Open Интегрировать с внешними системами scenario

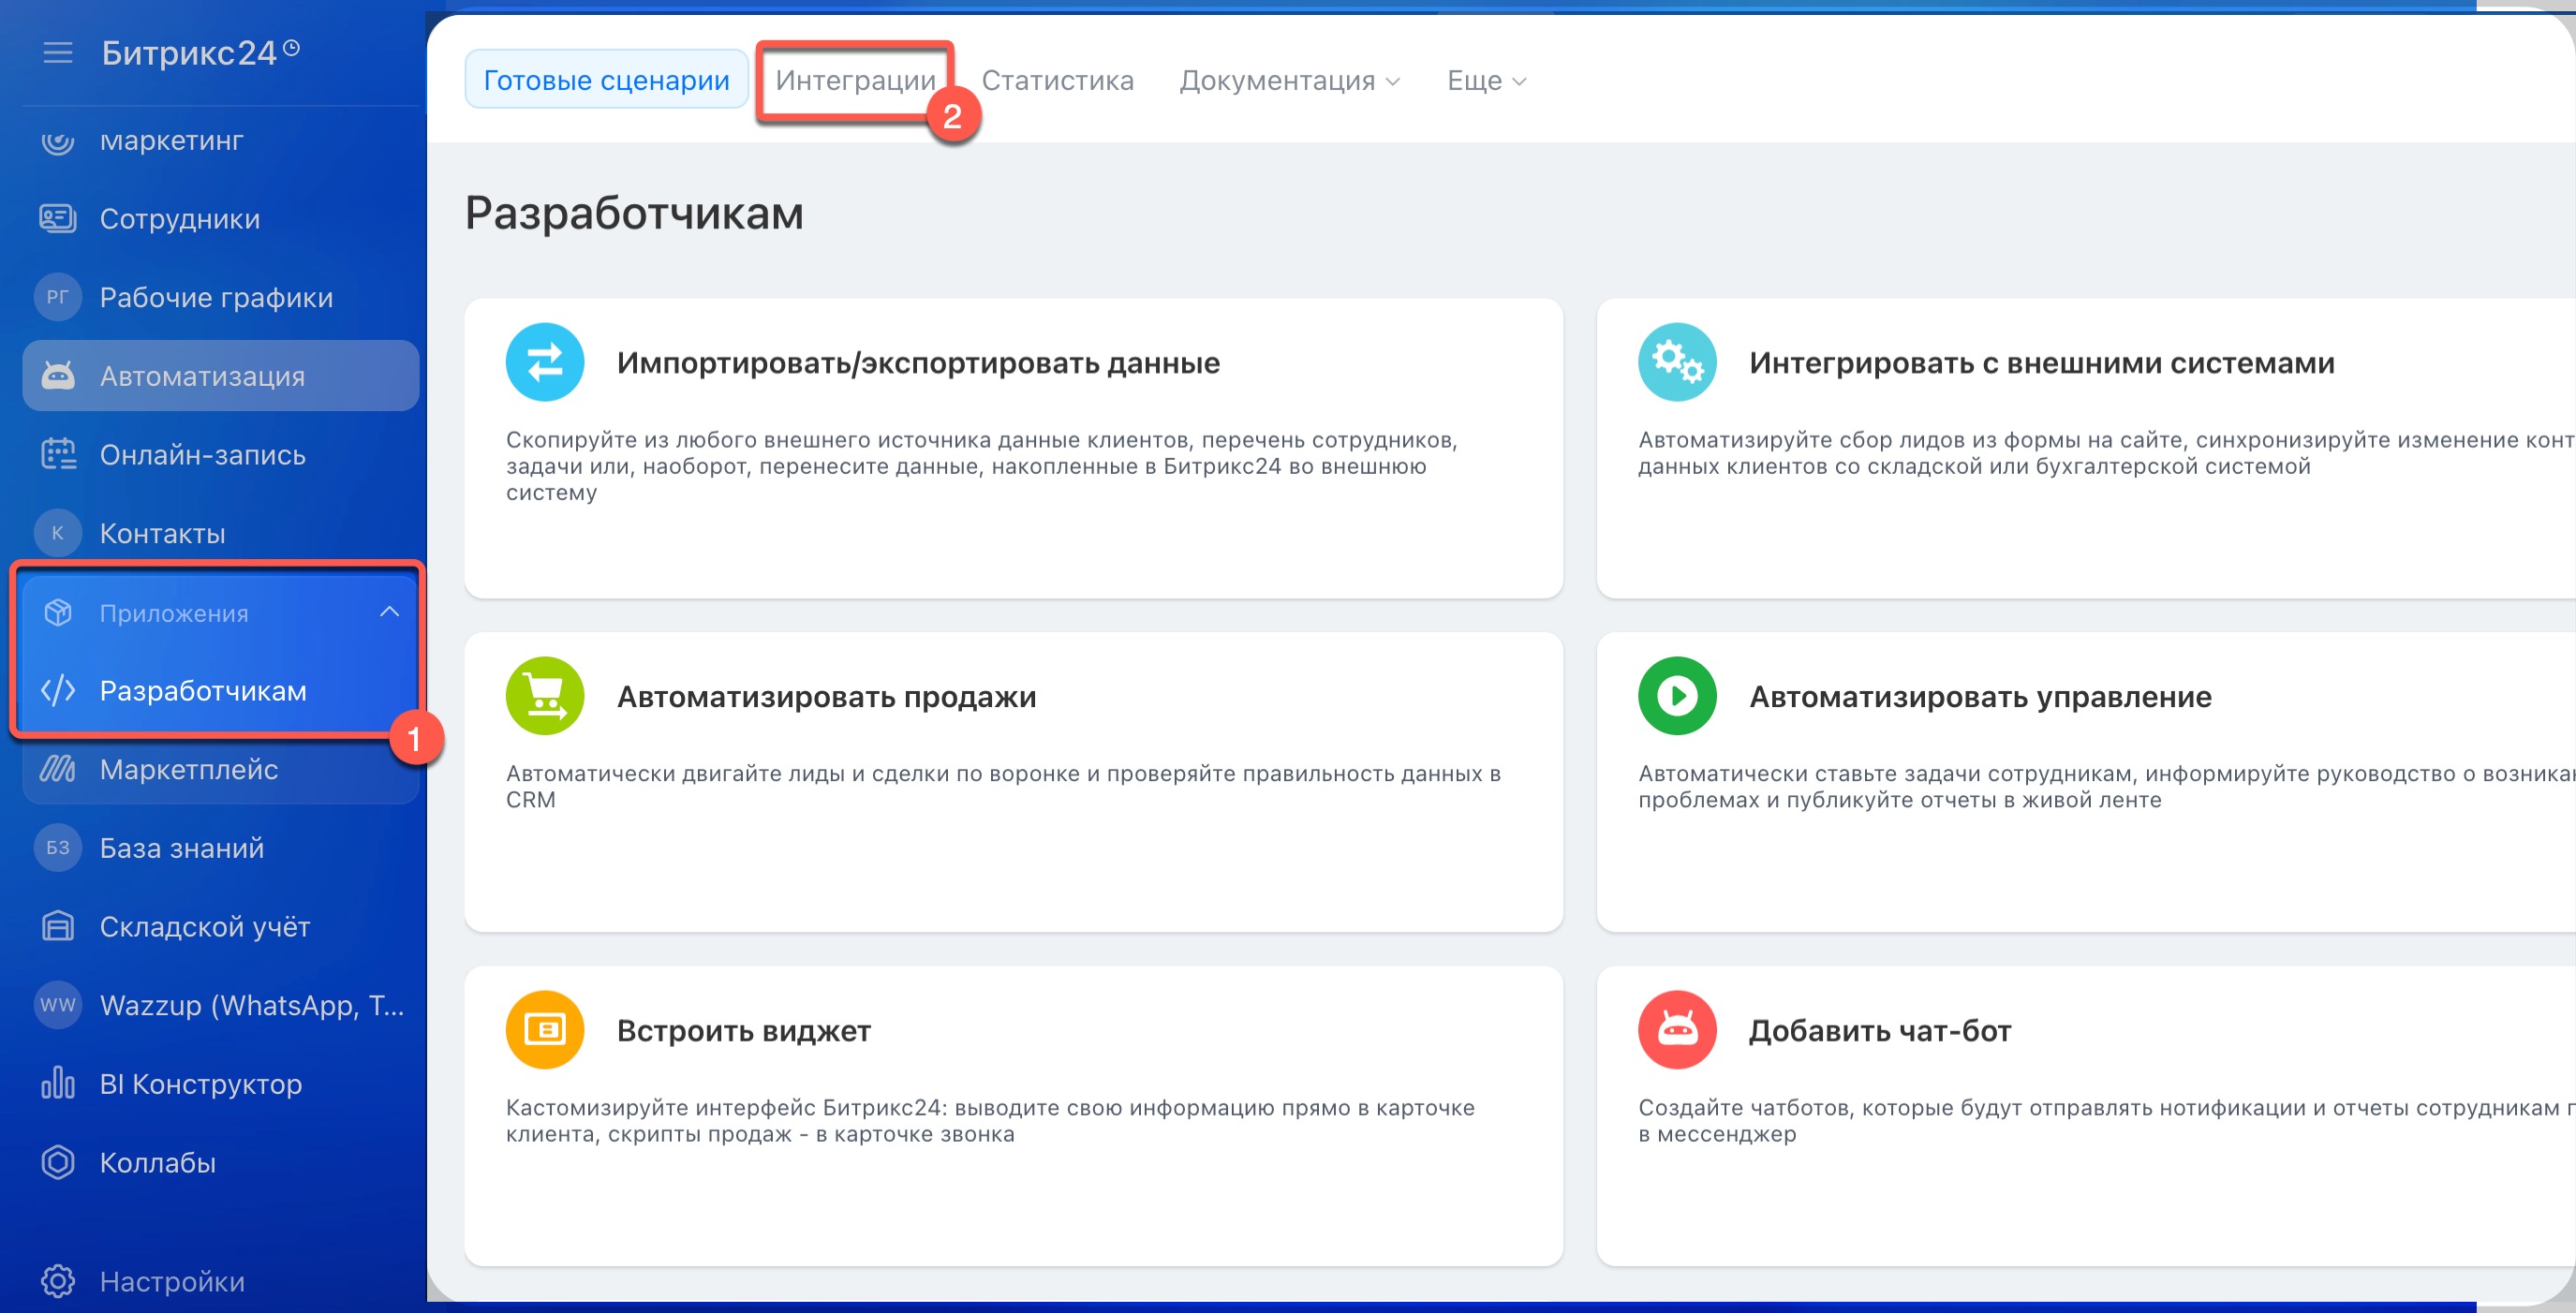click(x=2086, y=448)
